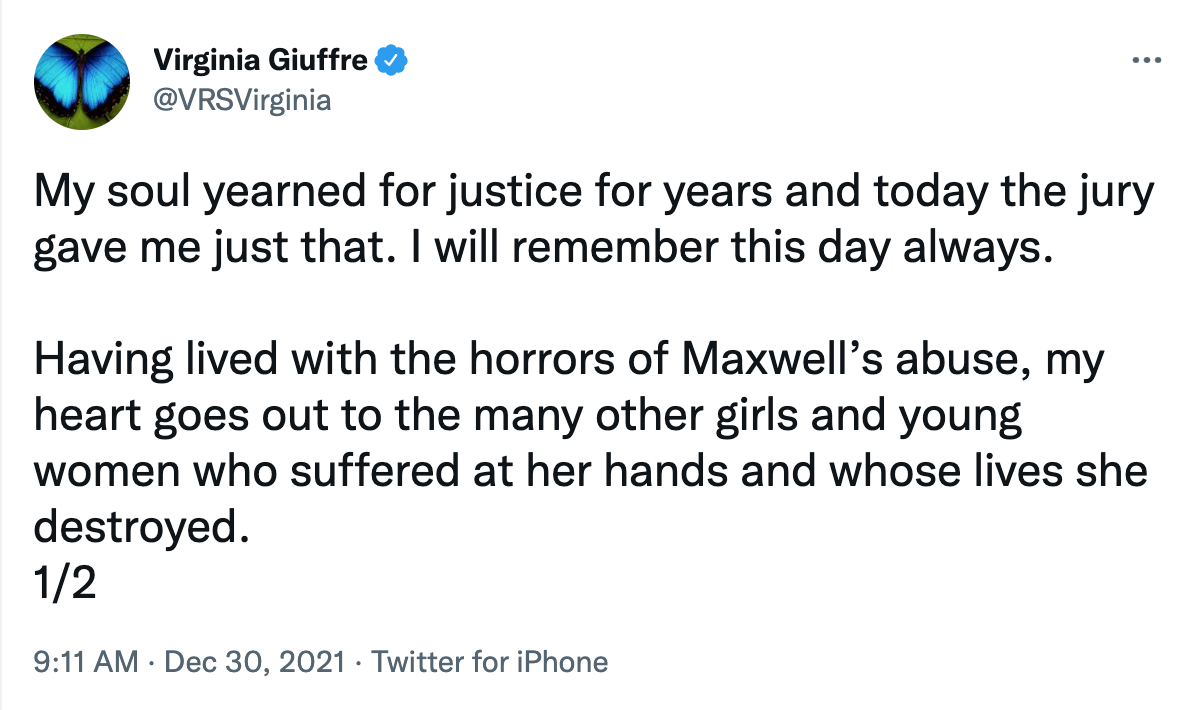Screen dimensions: 1194x710
Task: Click the Dec 30, 2021 date
Action: pos(255,661)
